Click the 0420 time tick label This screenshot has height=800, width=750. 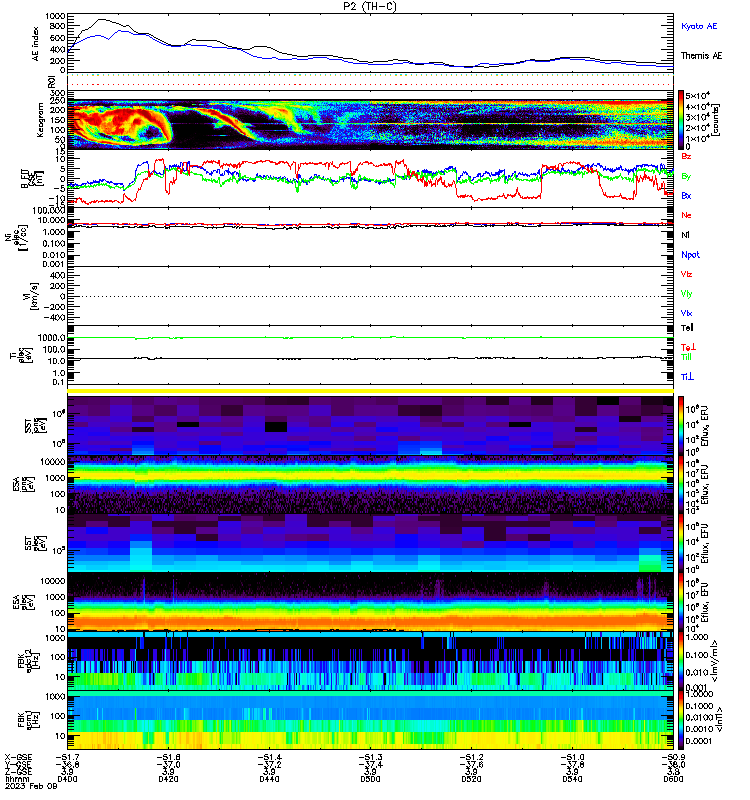pos(168,780)
